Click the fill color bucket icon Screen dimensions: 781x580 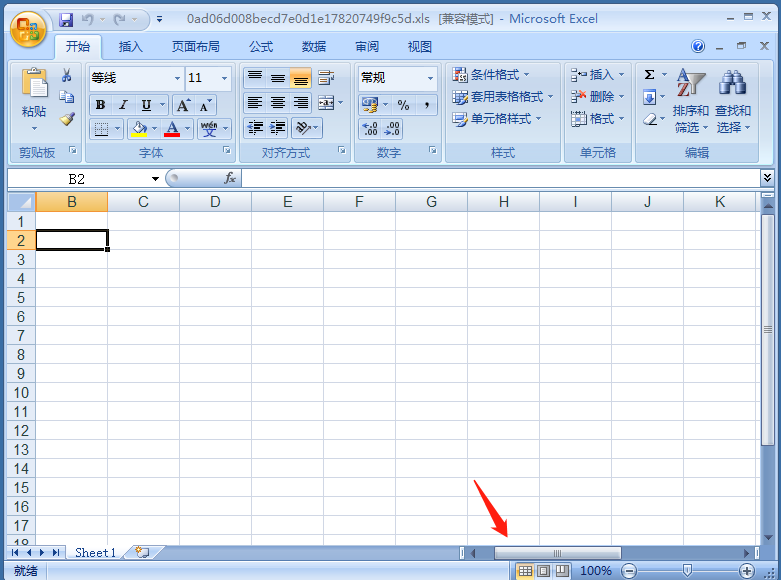139,129
